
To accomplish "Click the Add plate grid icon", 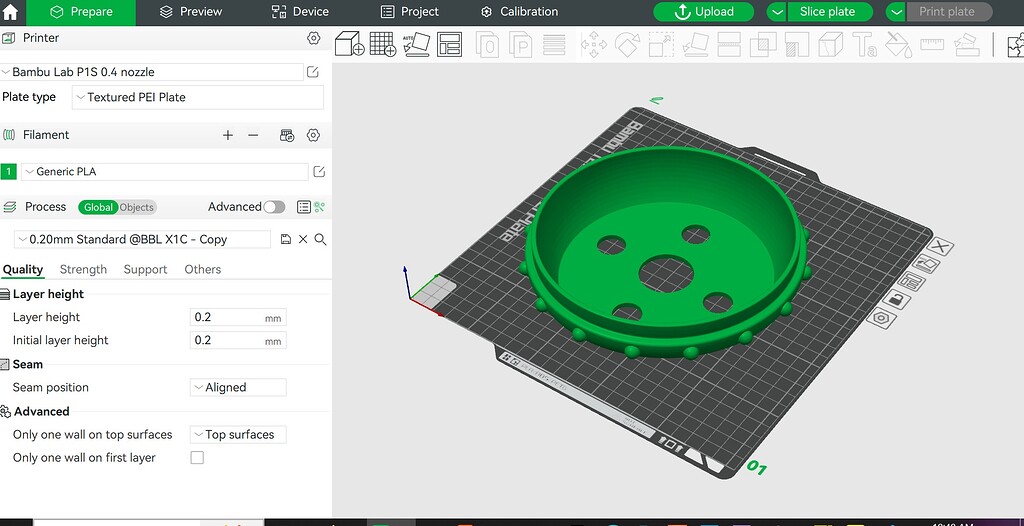I will tap(383, 44).
